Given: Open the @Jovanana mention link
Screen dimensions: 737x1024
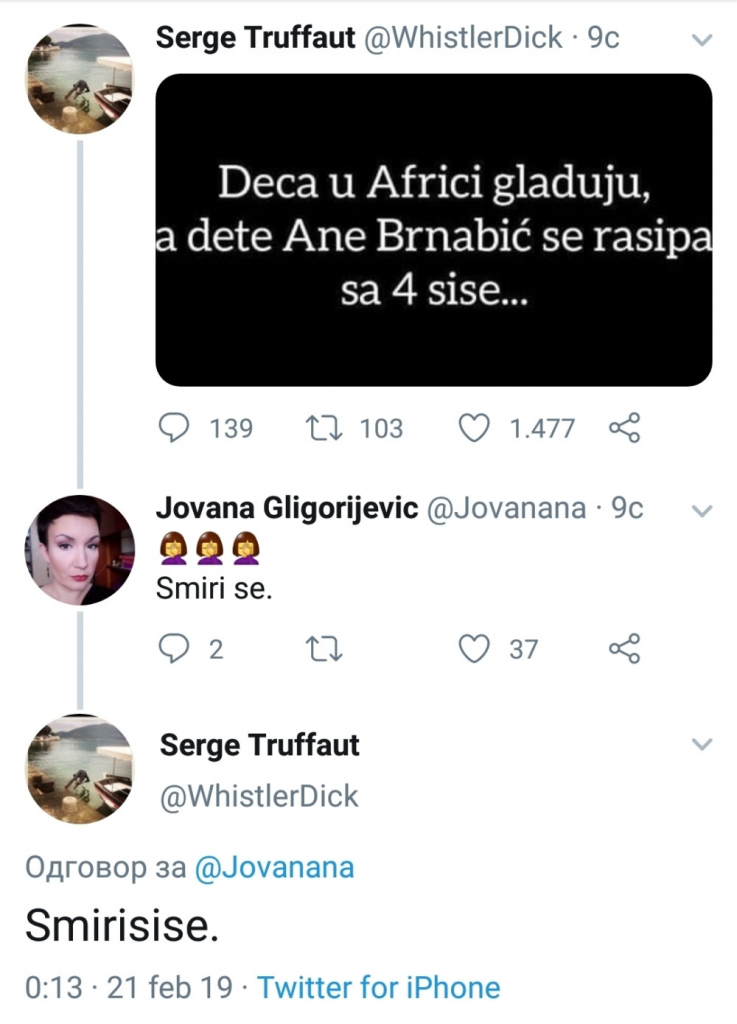Looking at the screenshot, I should pos(274,867).
